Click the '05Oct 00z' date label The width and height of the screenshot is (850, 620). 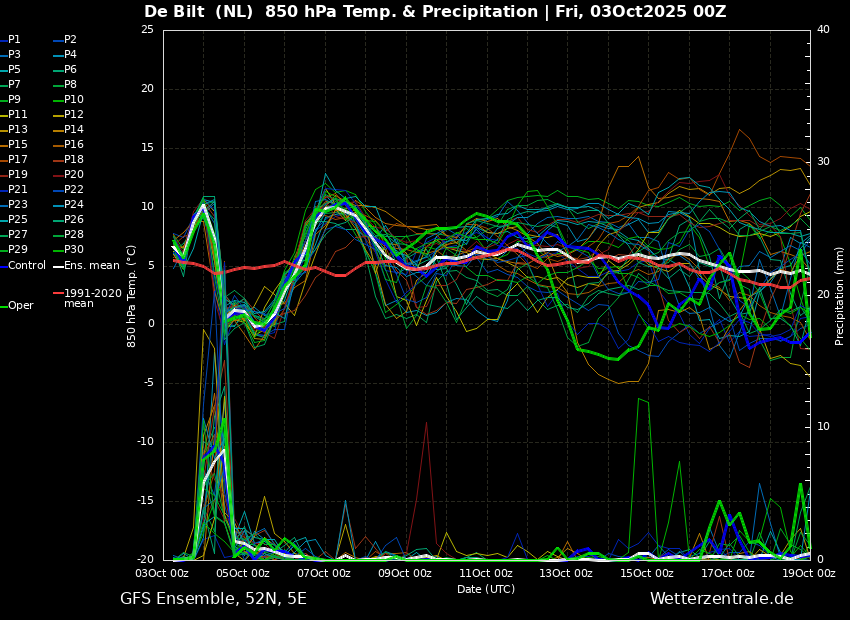[x=244, y=573]
